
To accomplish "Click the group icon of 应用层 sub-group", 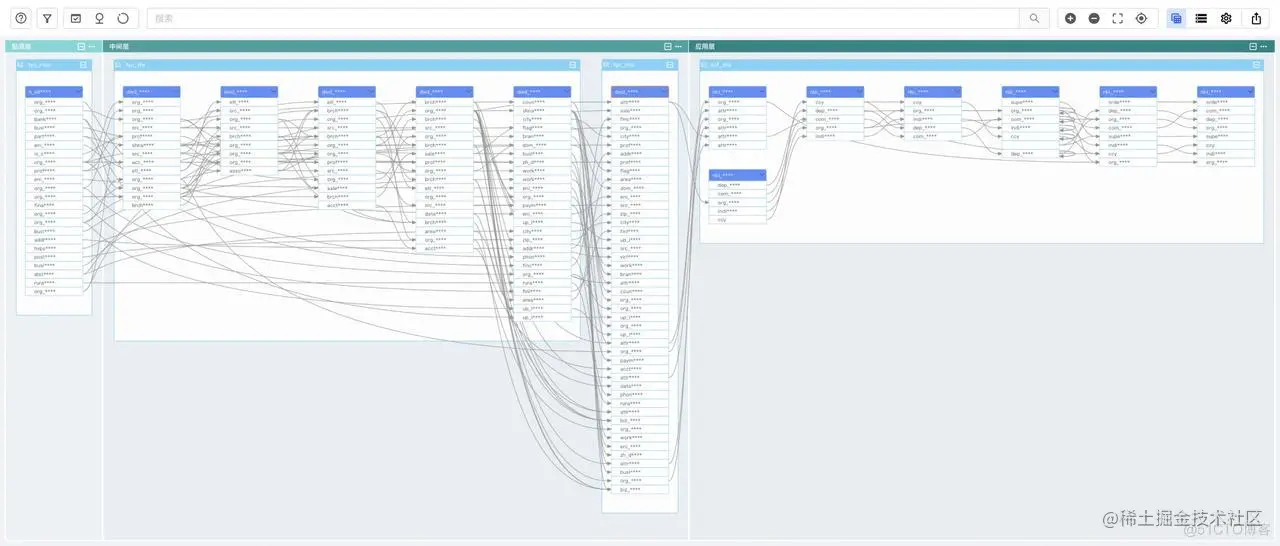I will 705,65.
